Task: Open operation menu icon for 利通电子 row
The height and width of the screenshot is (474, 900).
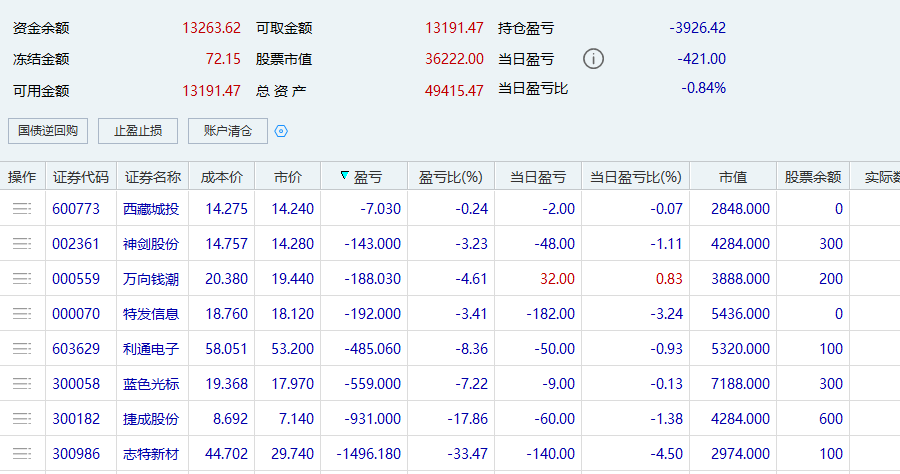Action: tap(22, 349)
